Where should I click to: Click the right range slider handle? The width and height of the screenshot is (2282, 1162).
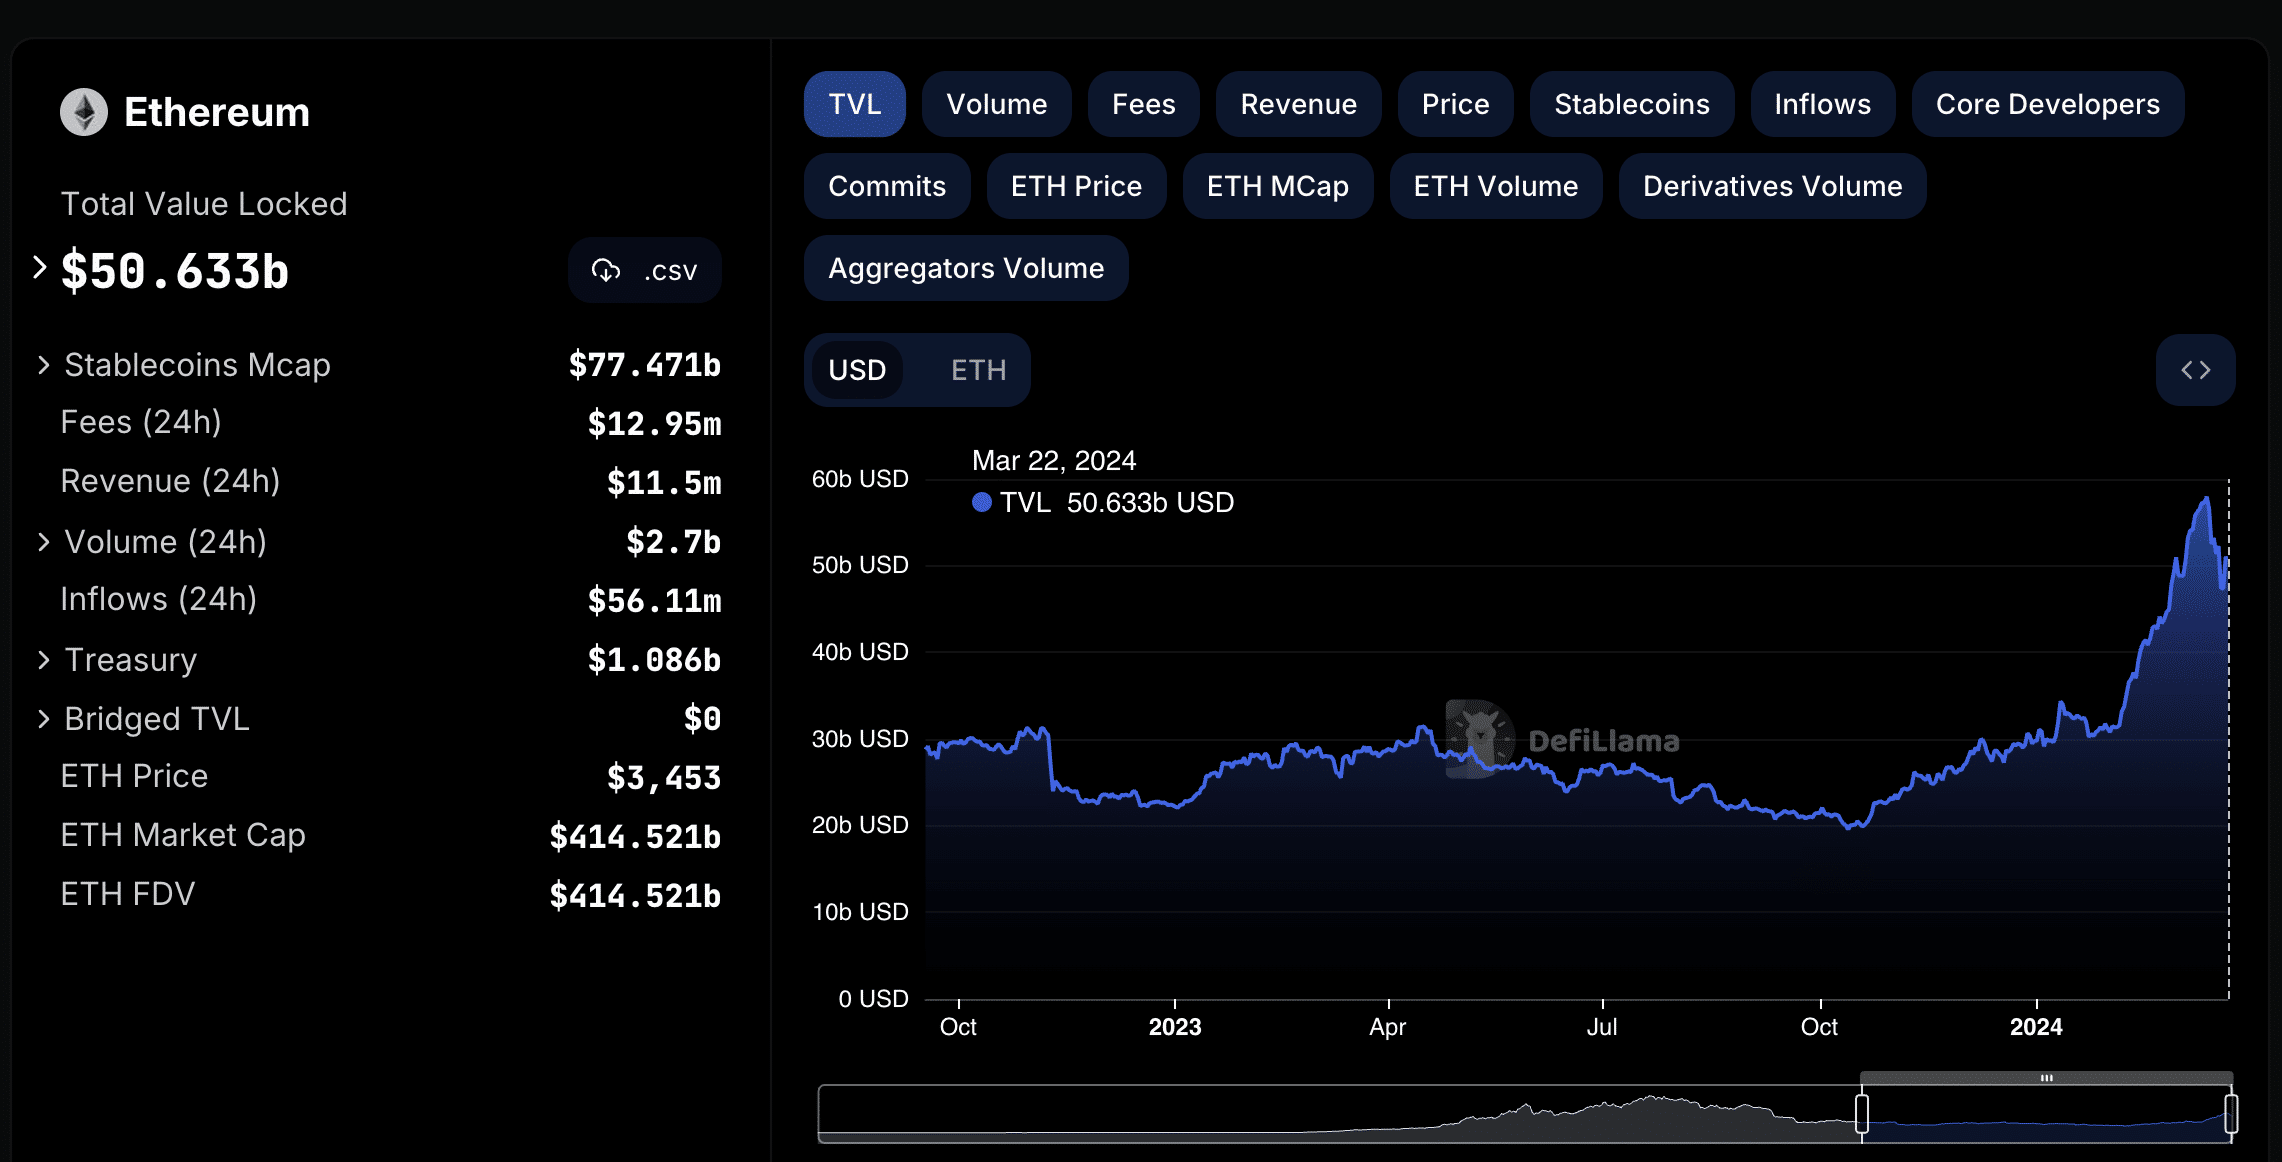tap(2230, 1113)
